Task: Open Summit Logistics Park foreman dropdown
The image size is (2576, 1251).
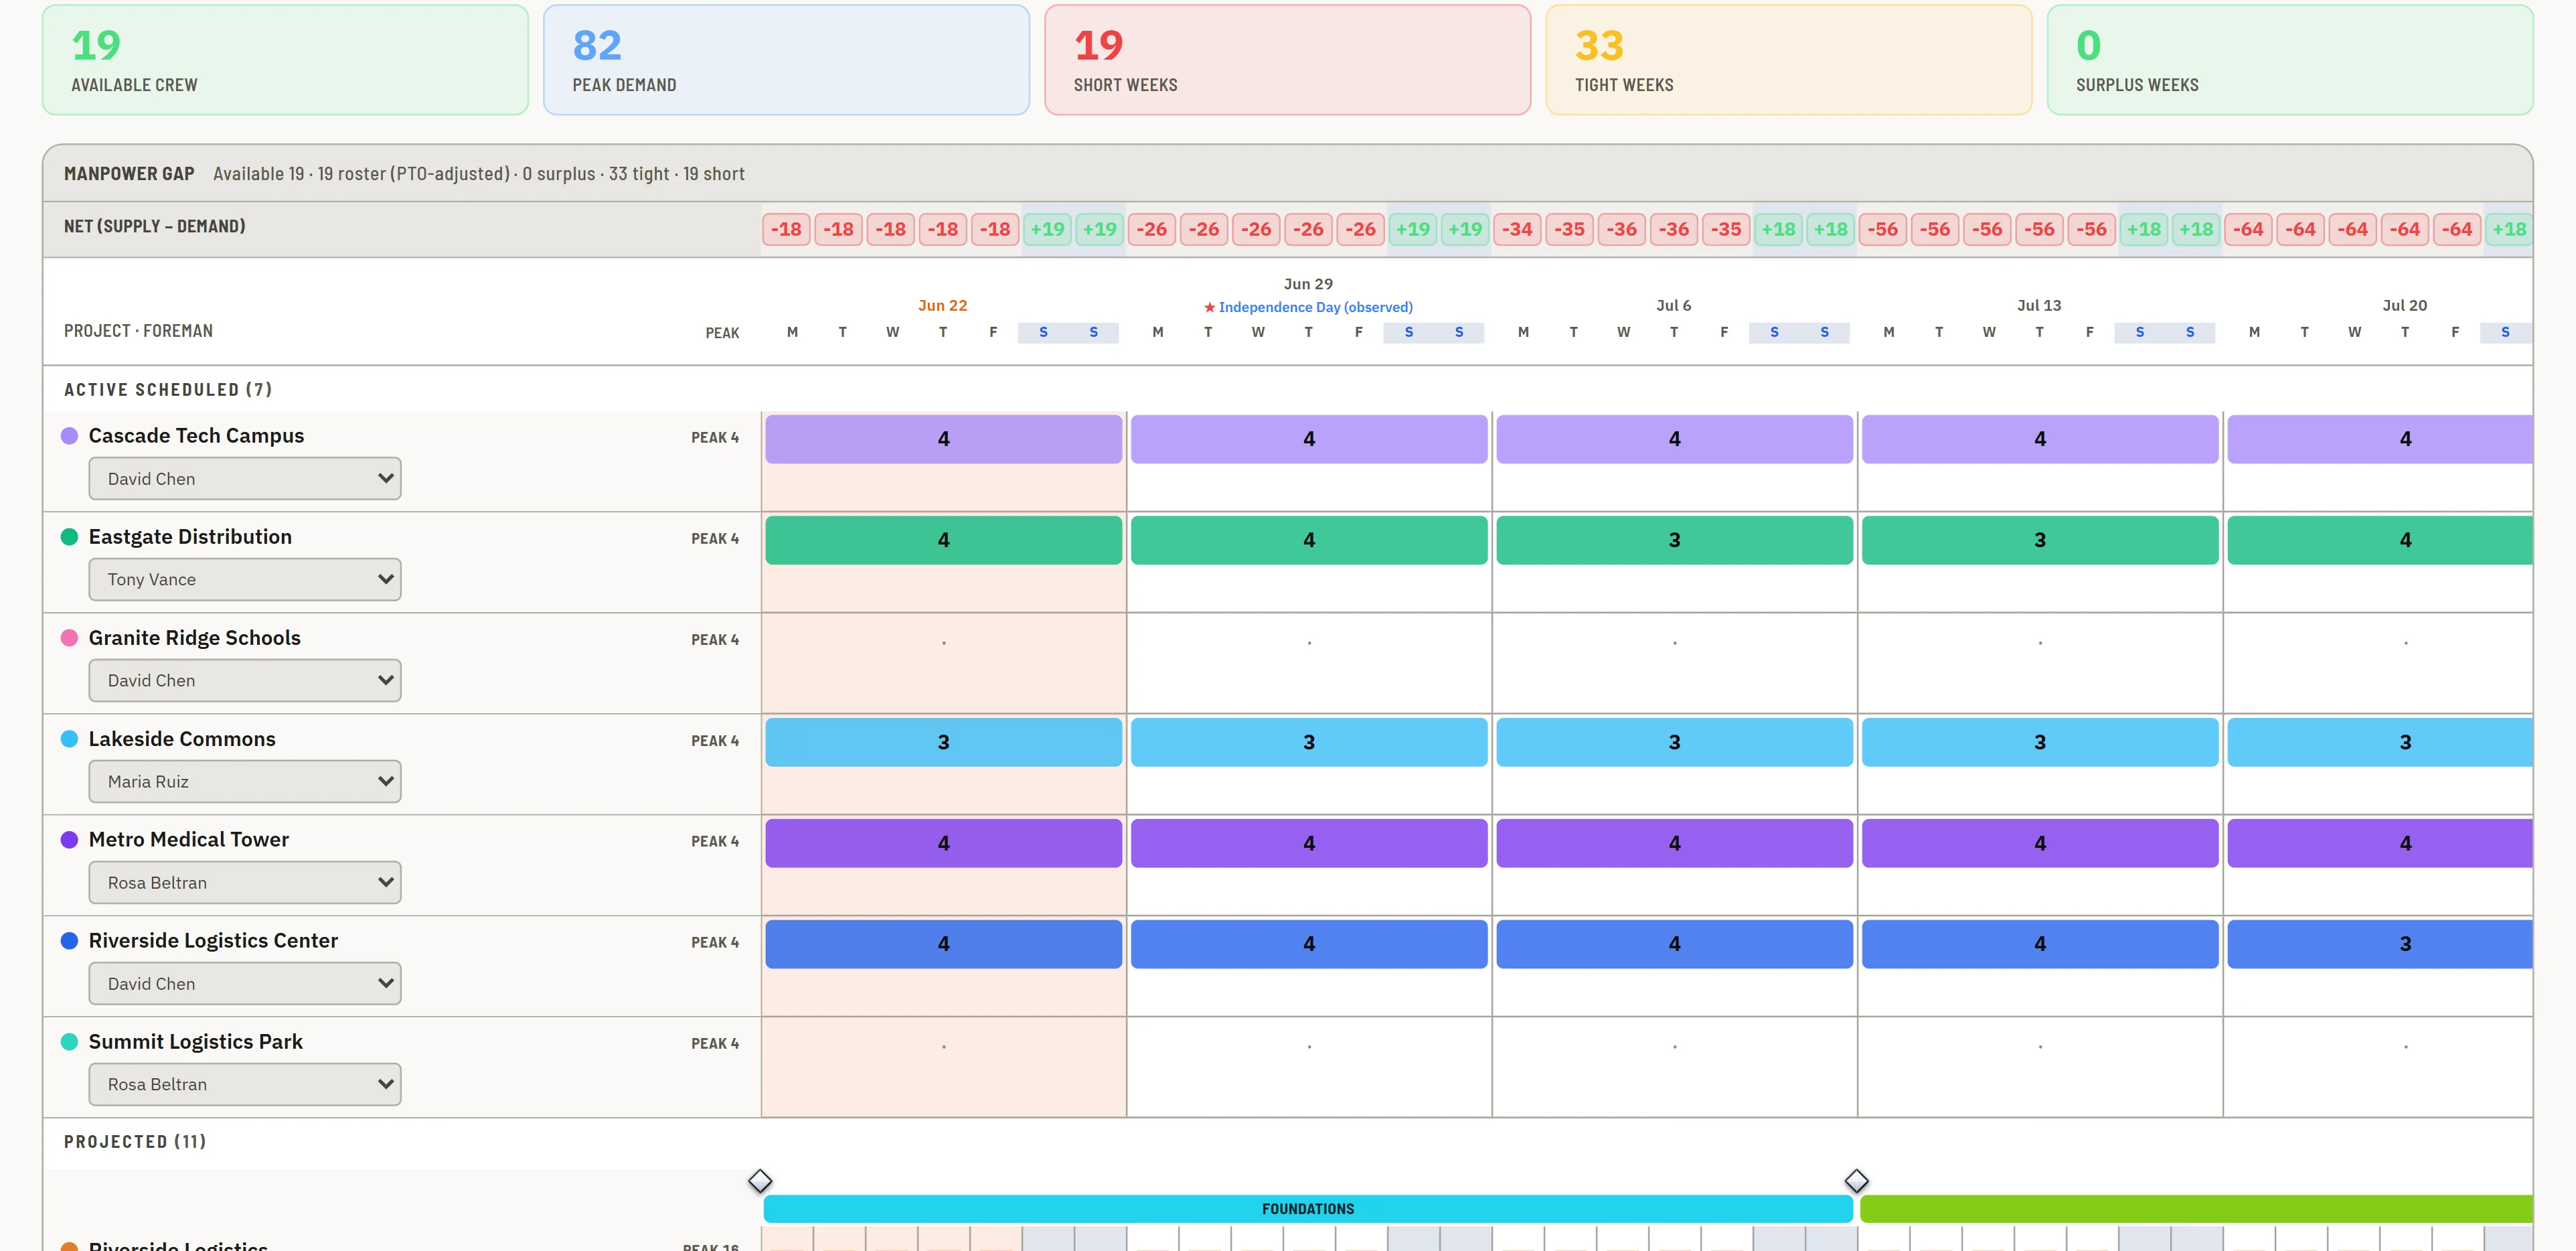Action: (245, 1084)
